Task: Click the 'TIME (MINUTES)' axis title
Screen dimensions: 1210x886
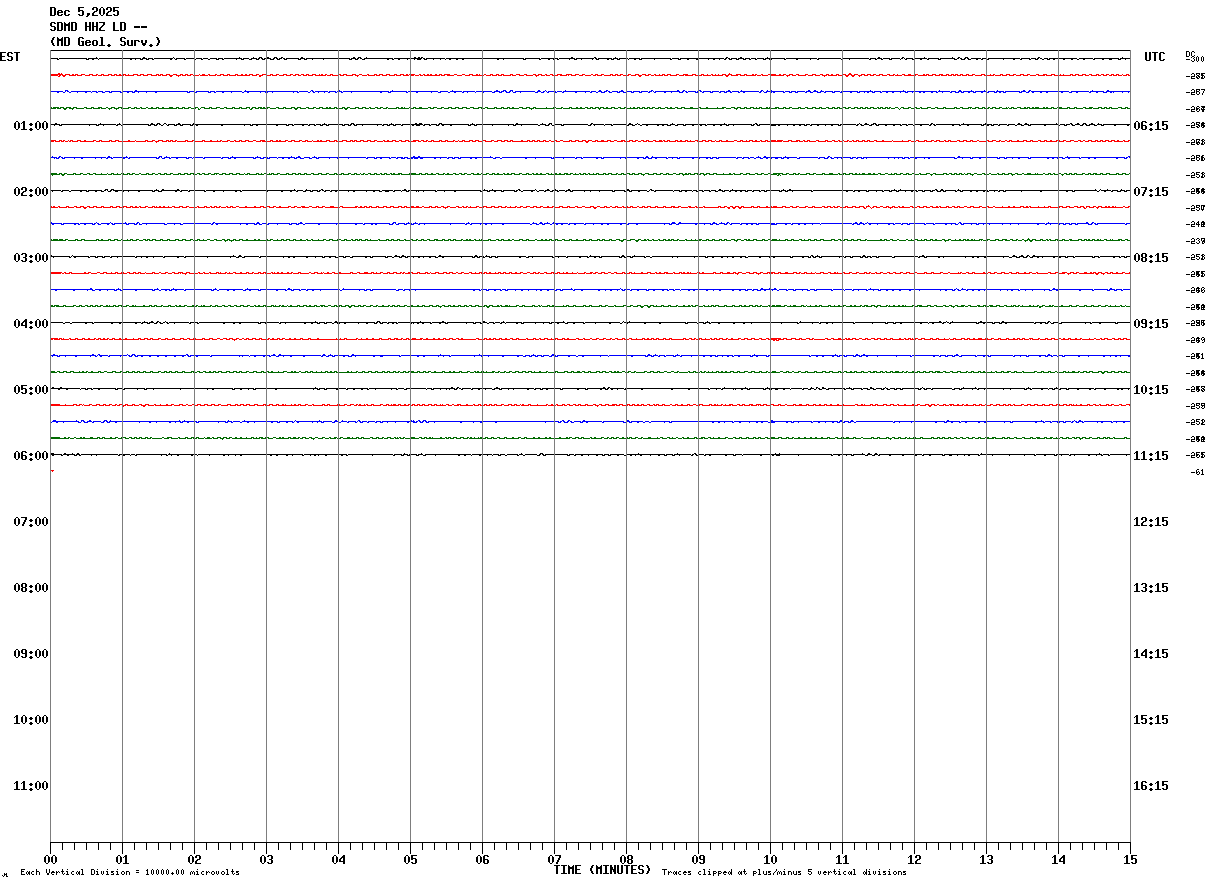Action: 602,869
